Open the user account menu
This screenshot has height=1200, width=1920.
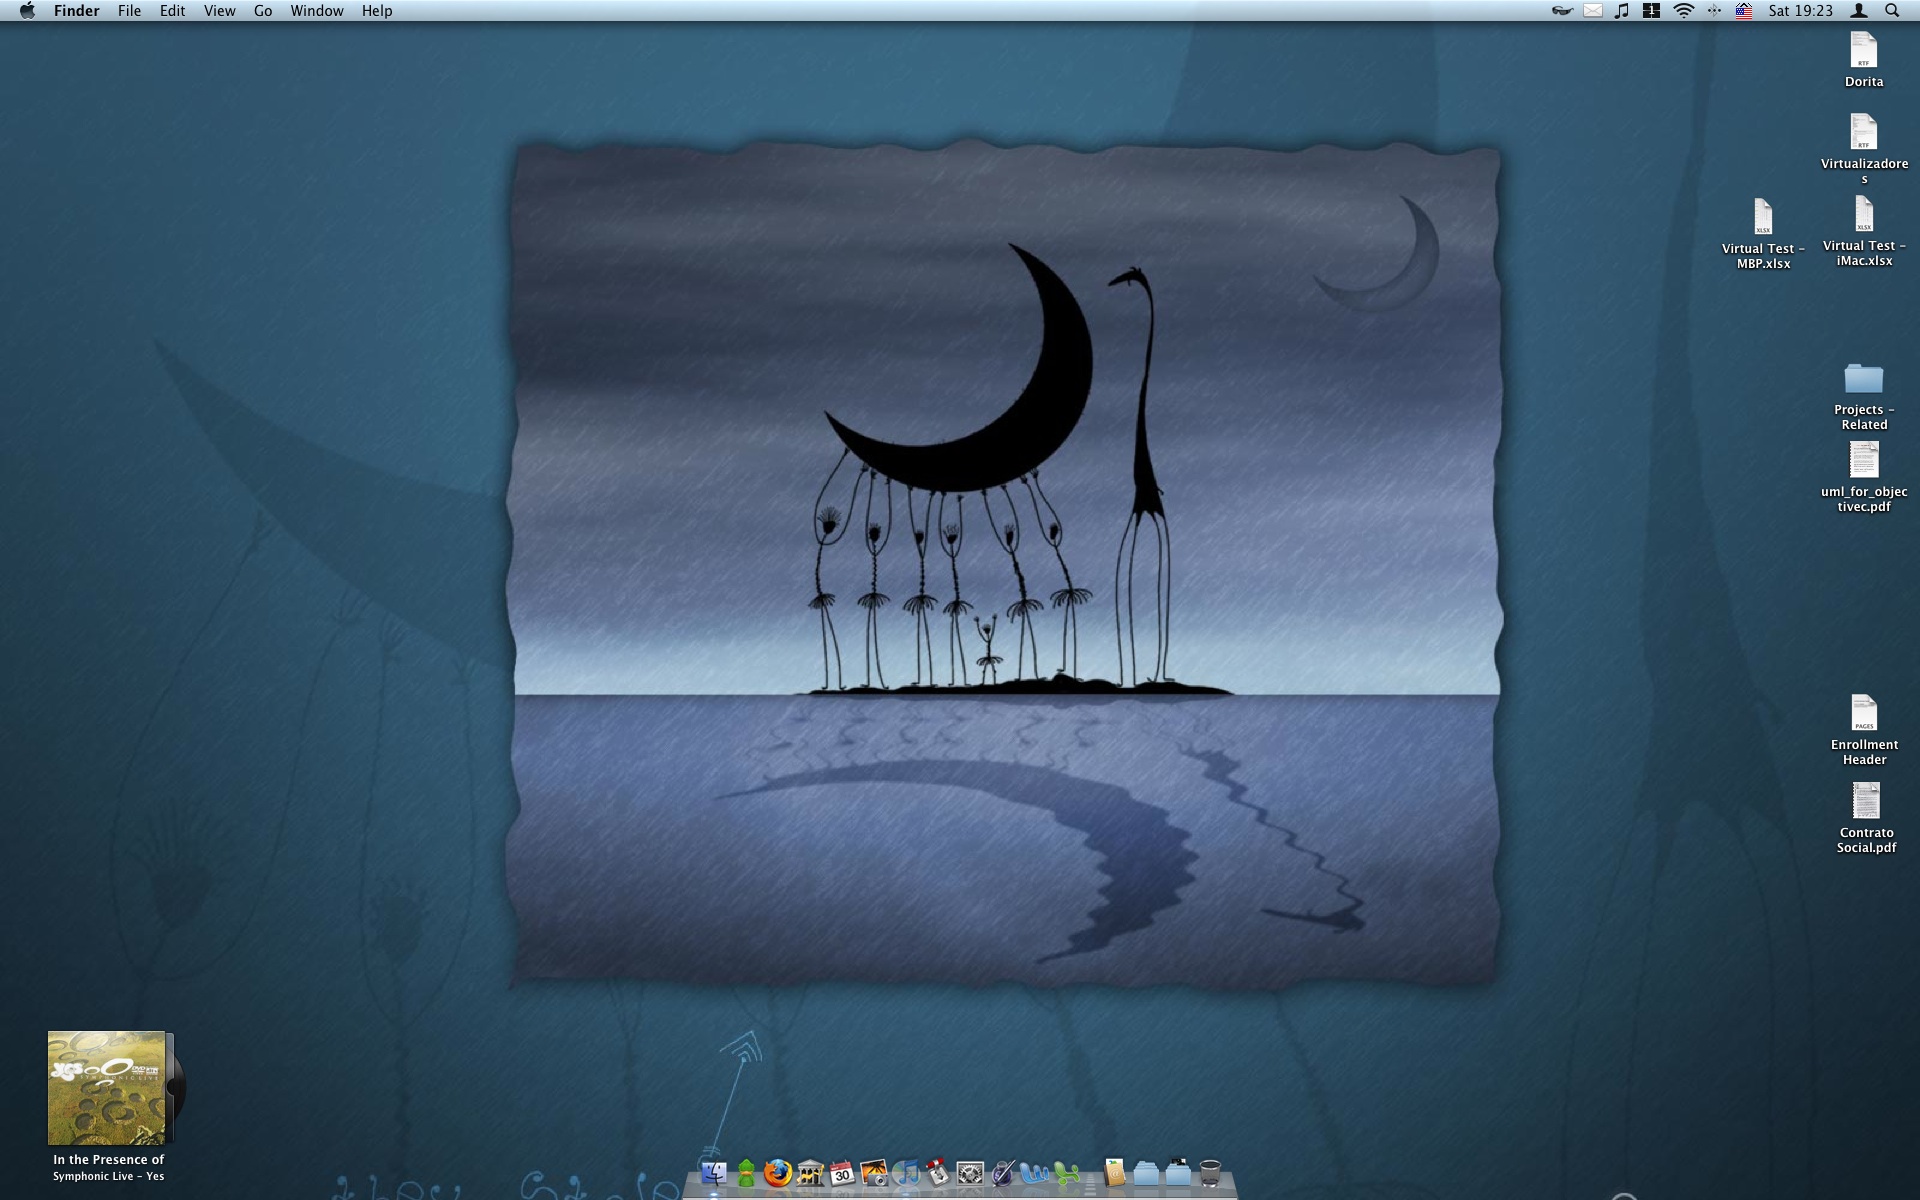(x=1859, y=11)
